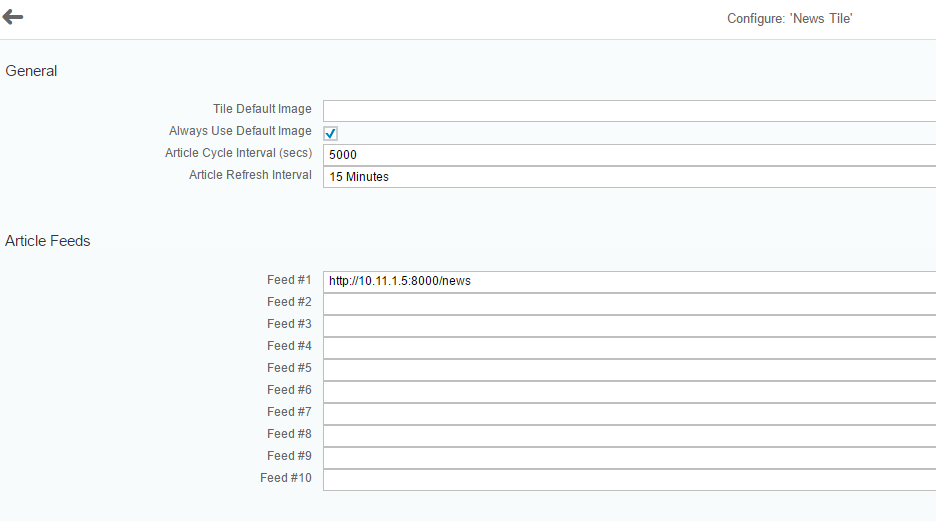
Task: Click the General section heading
Action: (31, 71)
